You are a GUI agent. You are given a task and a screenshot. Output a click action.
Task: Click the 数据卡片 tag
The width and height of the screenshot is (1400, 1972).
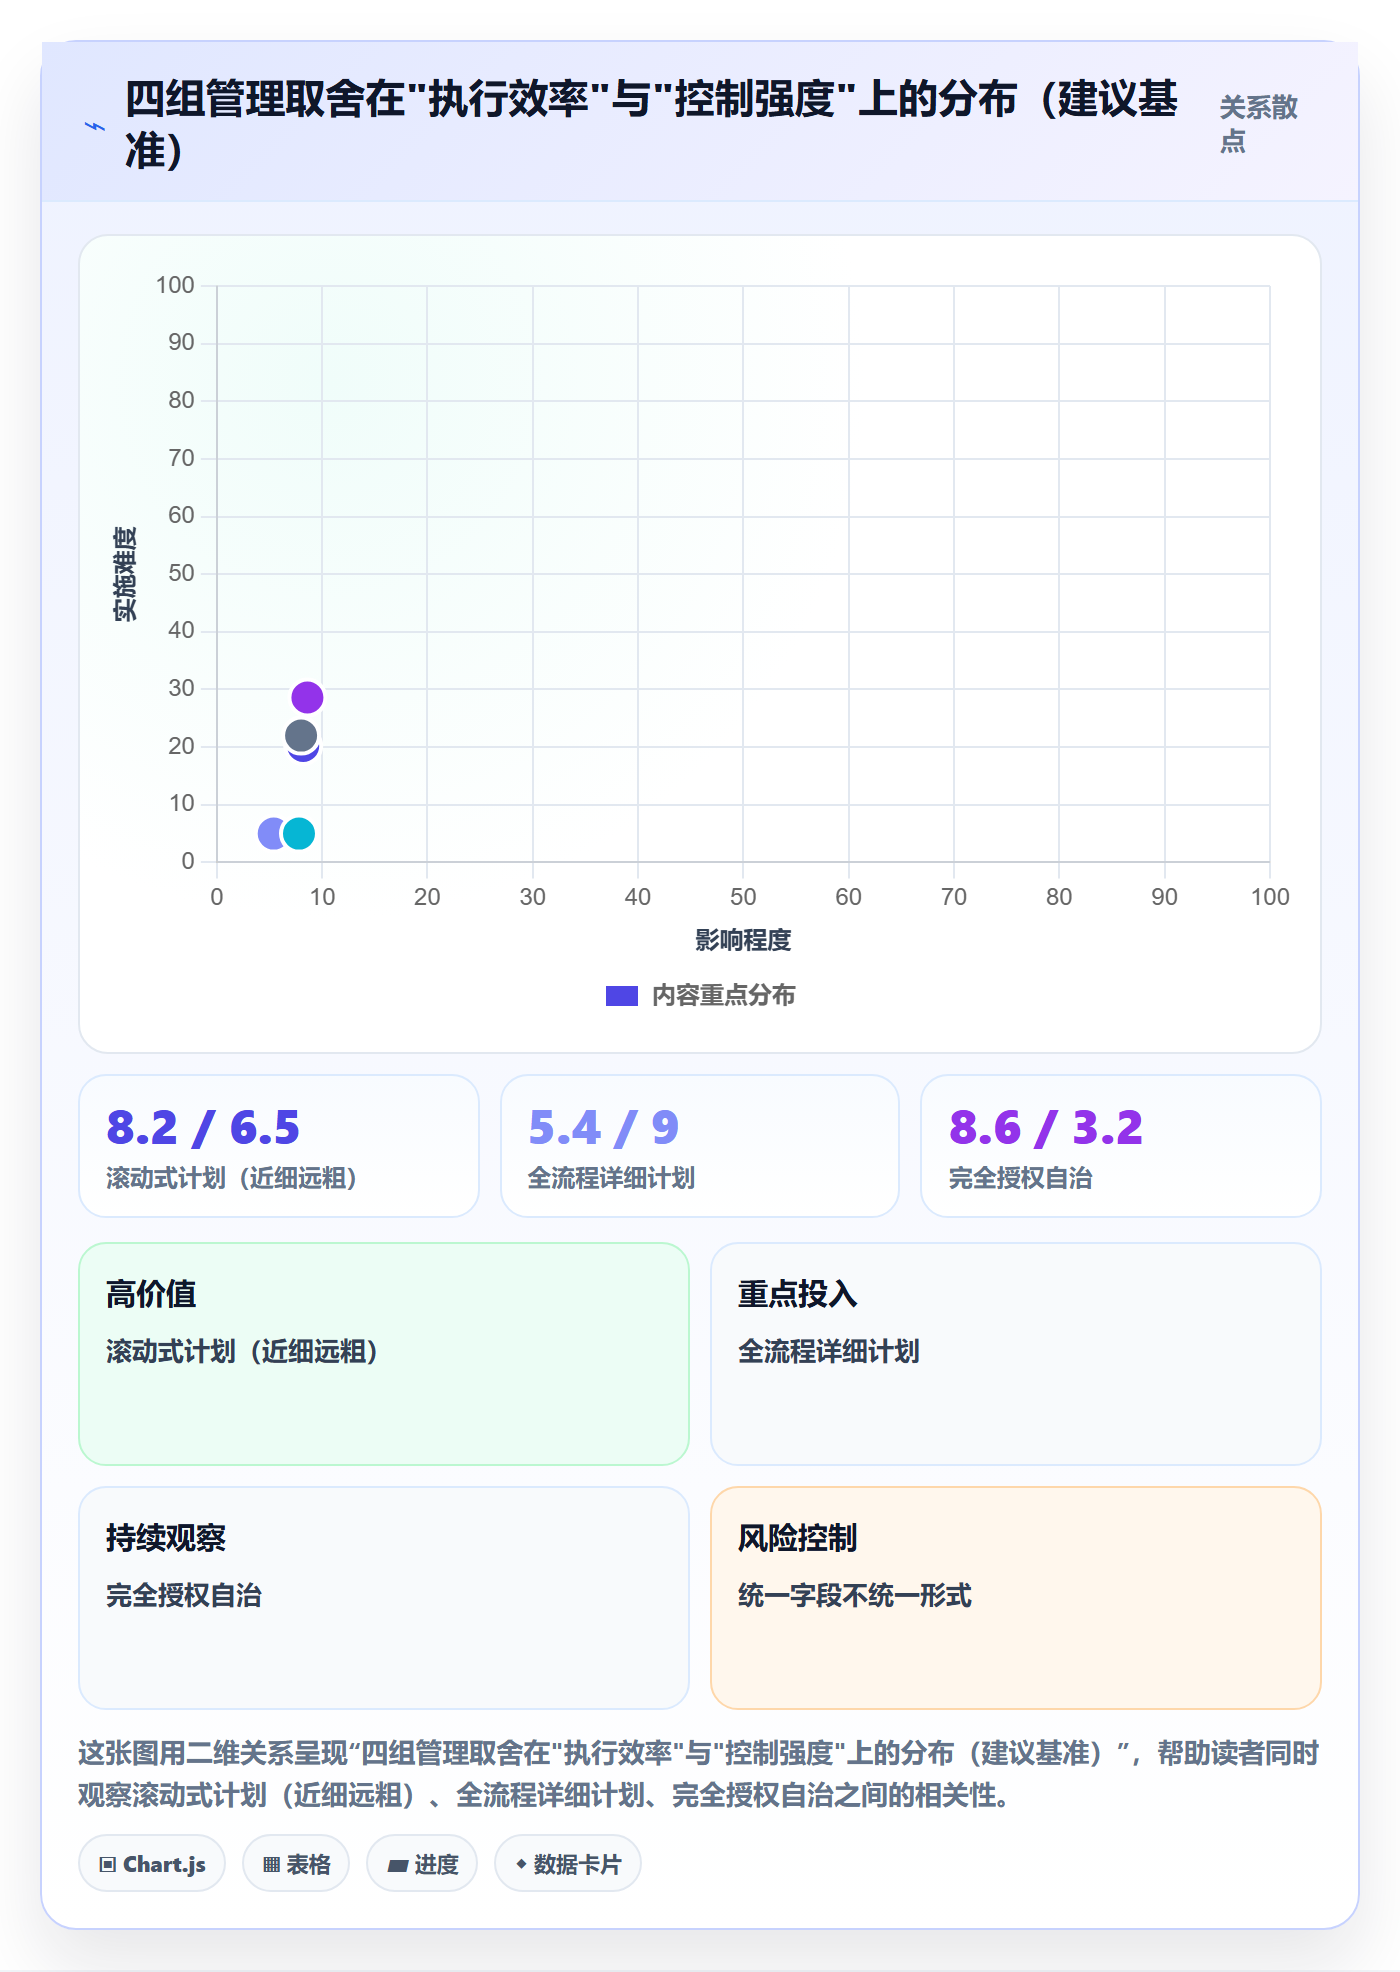568,1864
